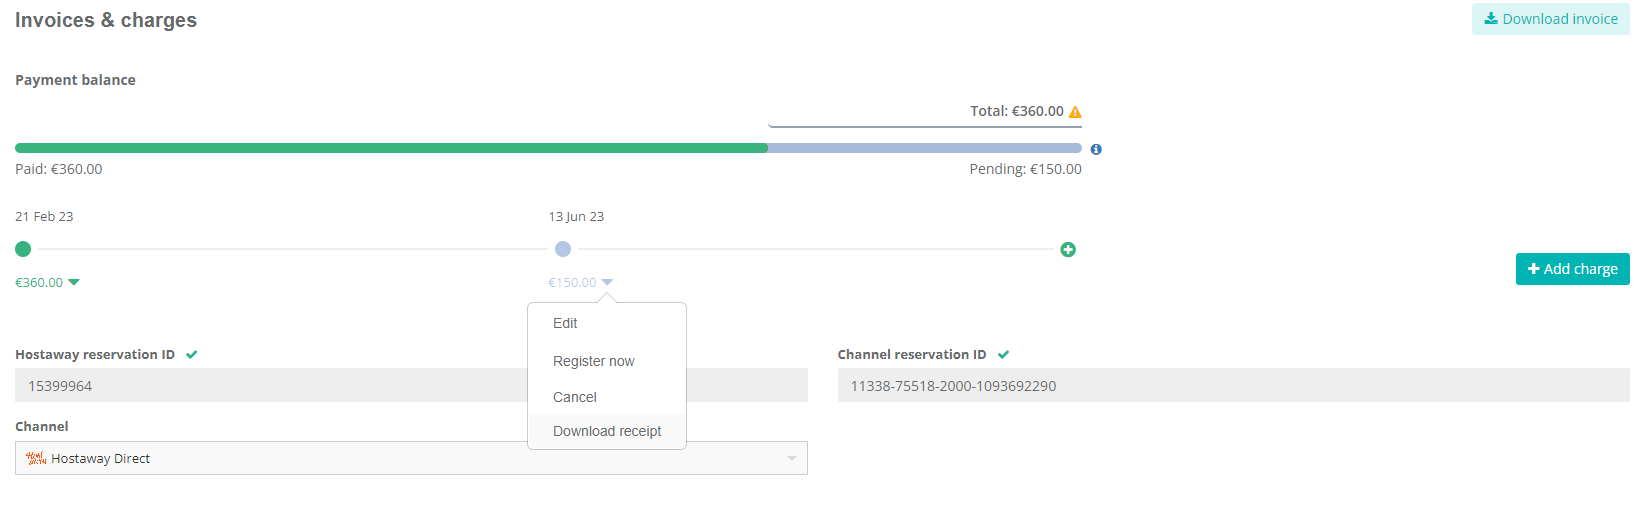Choose Download receipt from the menu
1650x509 pixels.
click(x=607, y=431)
